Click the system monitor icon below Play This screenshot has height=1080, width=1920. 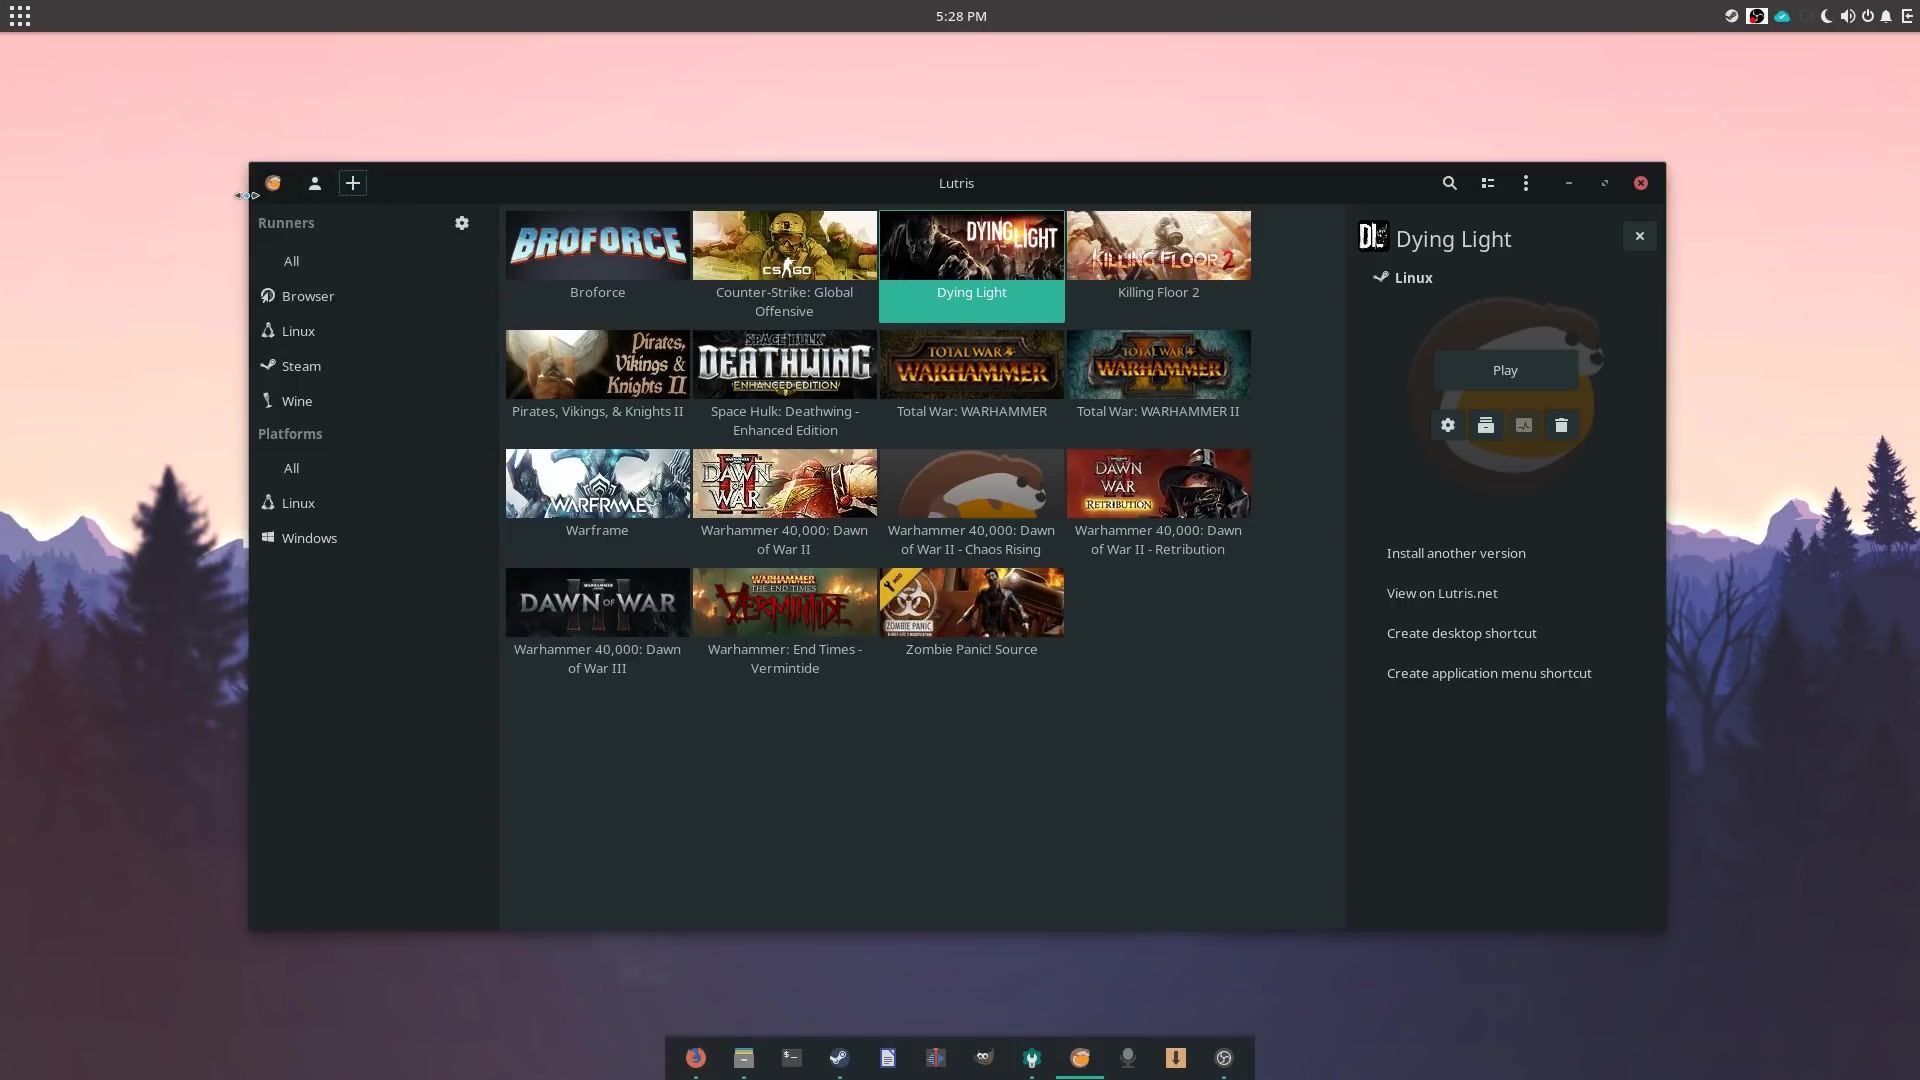(x=1523, y=425)
